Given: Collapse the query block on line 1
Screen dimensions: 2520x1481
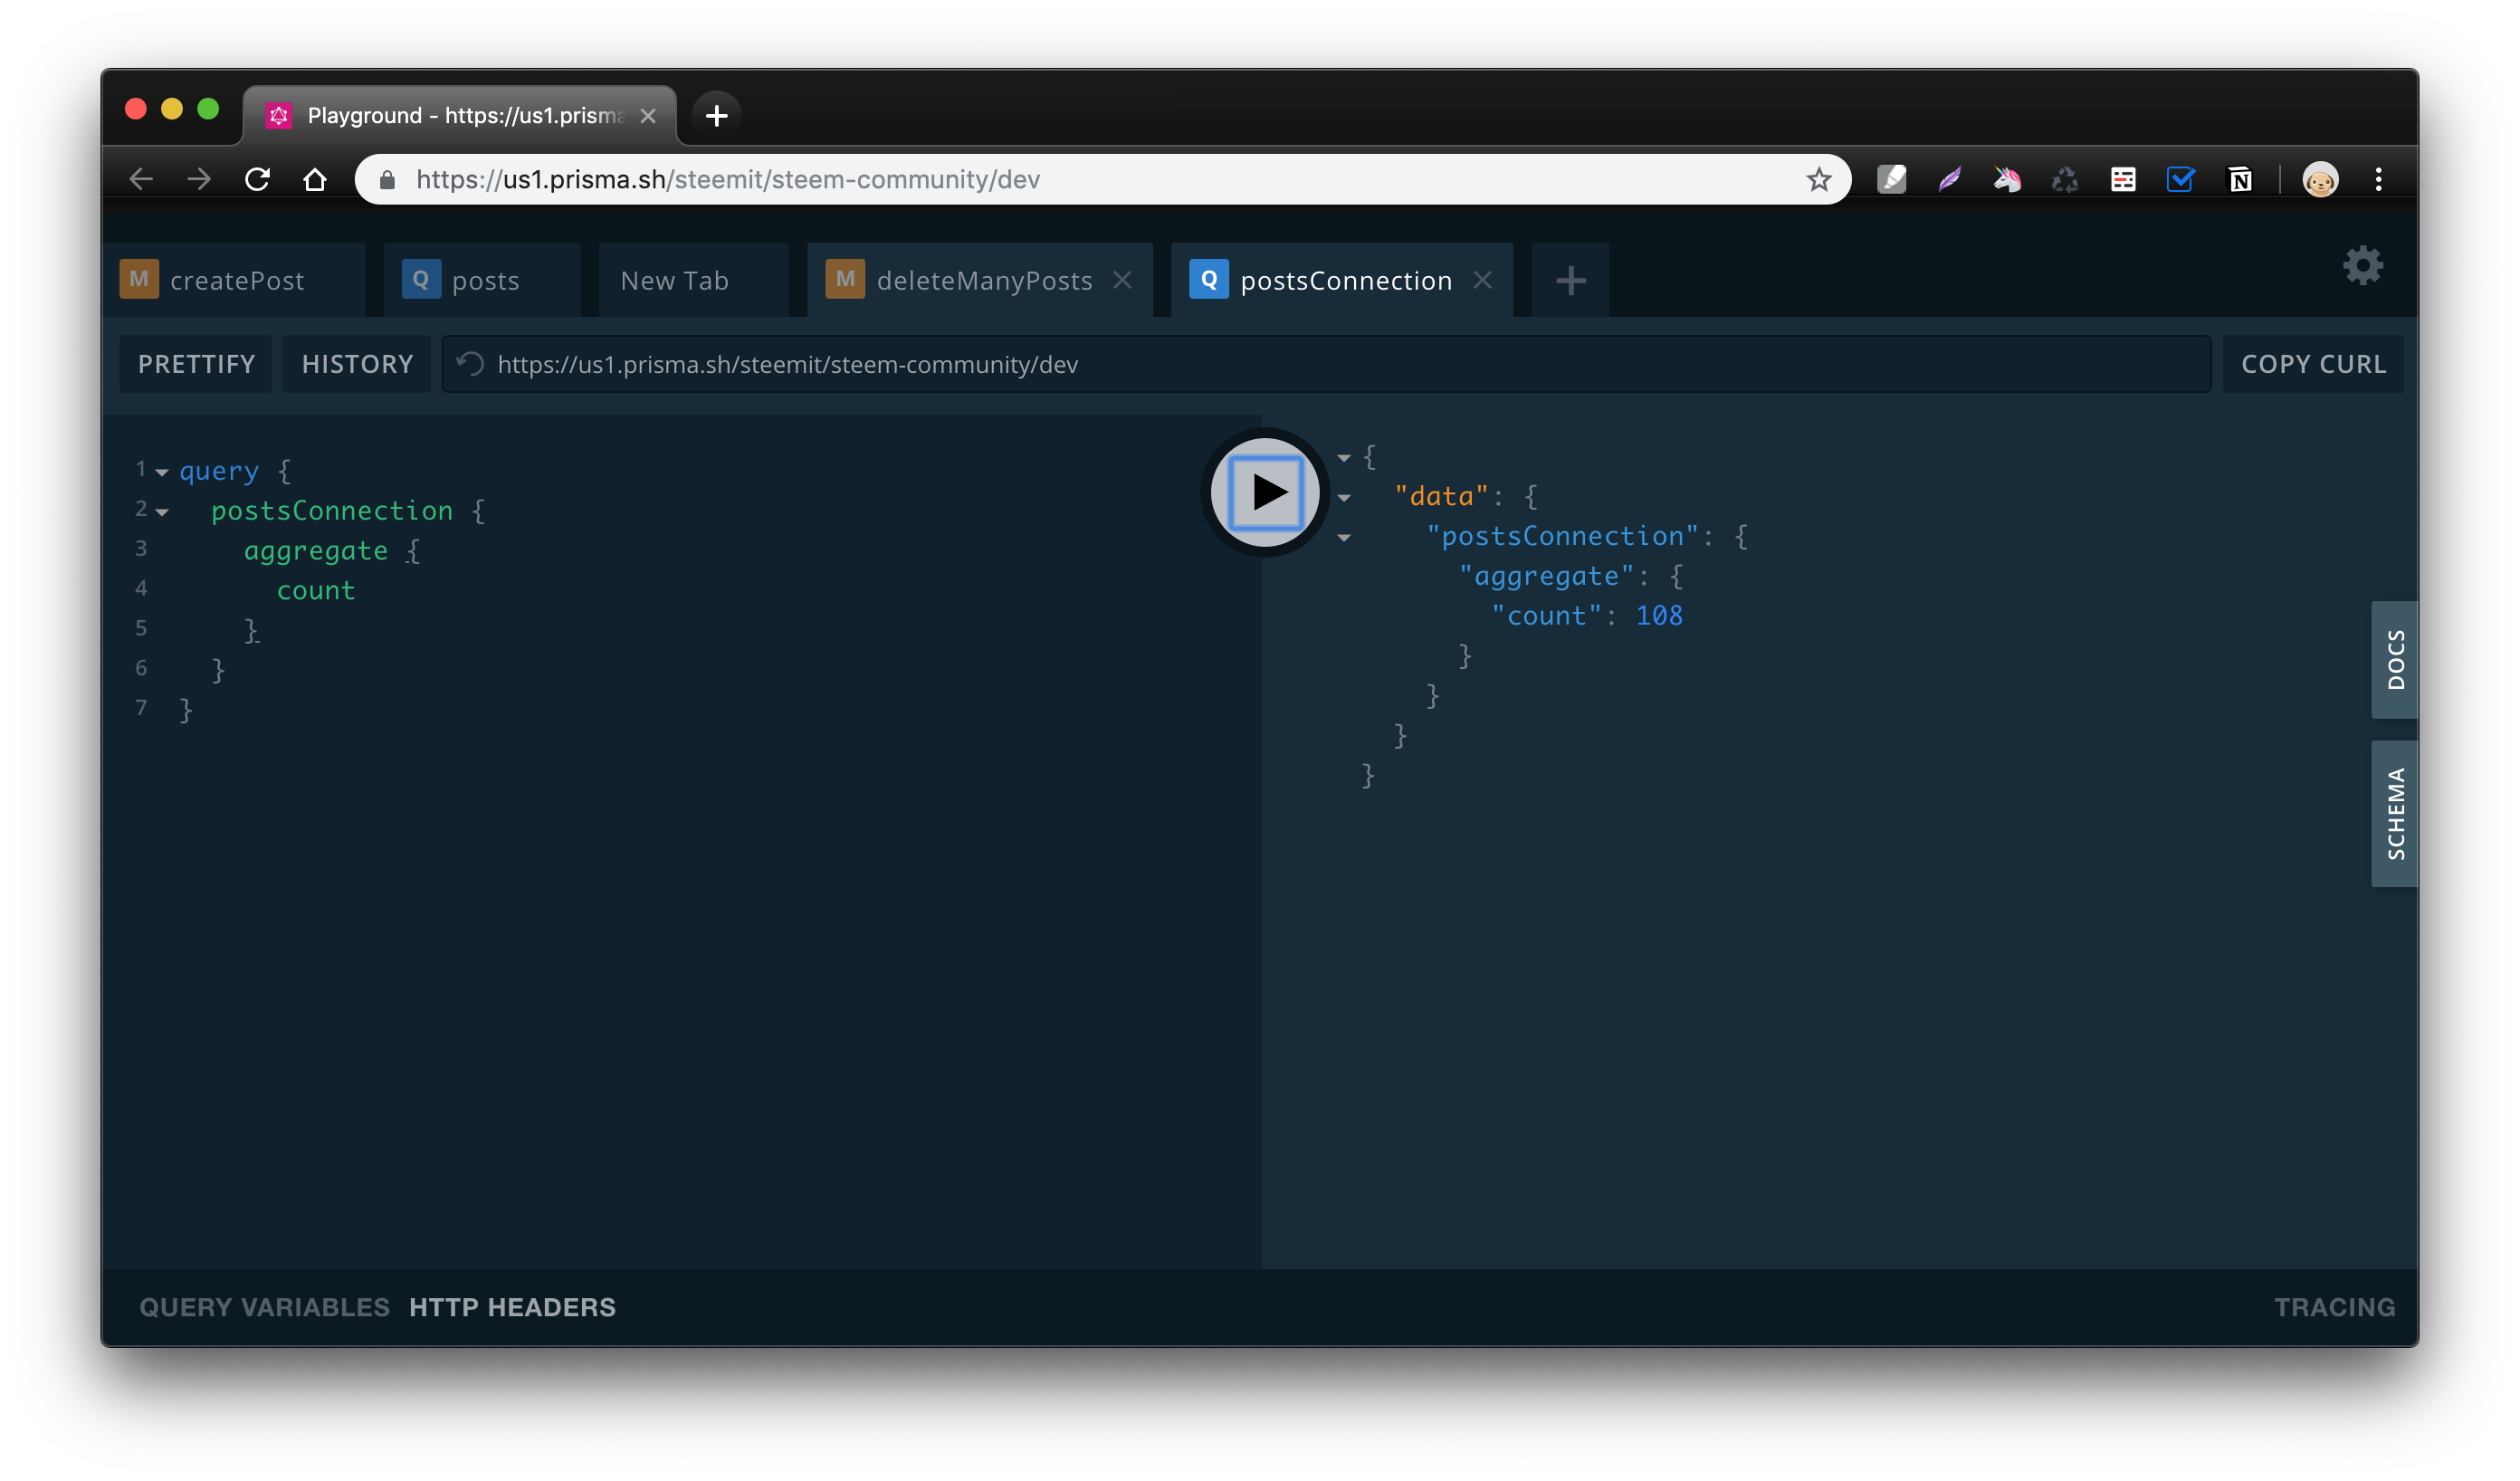Looking at the screenshot, I should click(162, 472).
